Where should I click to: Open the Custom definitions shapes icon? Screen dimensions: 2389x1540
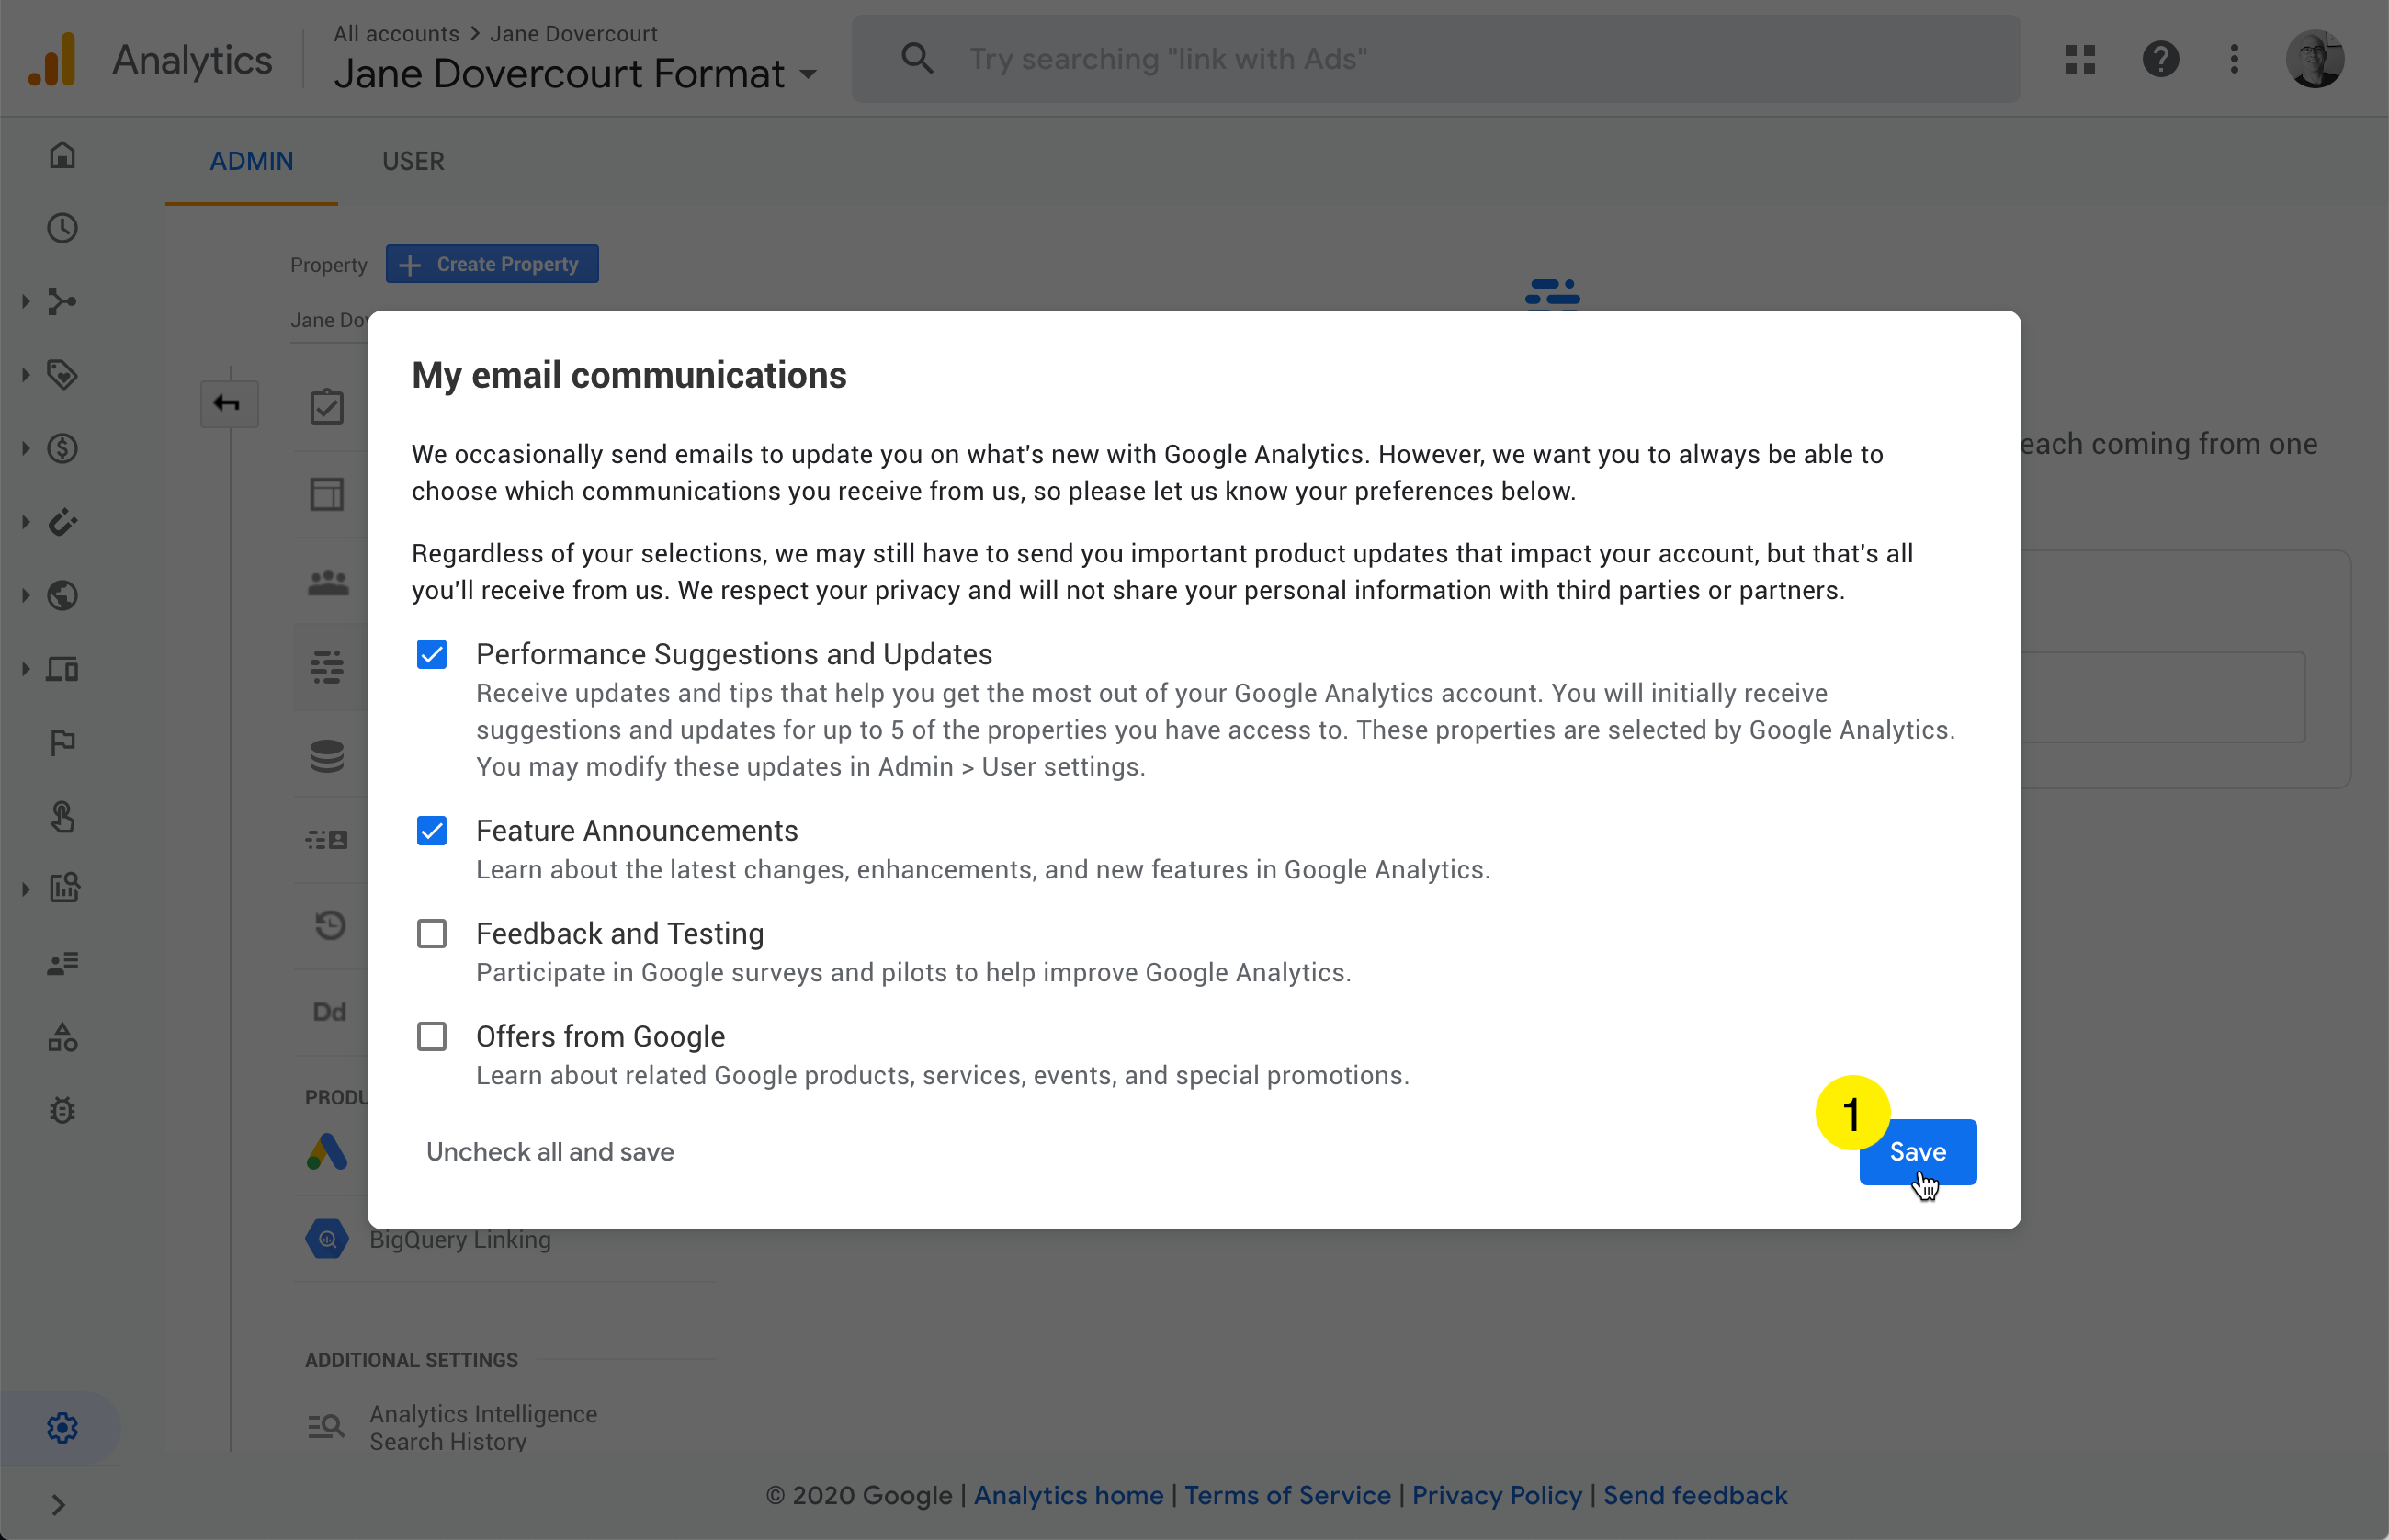(x=62, y=1037)
